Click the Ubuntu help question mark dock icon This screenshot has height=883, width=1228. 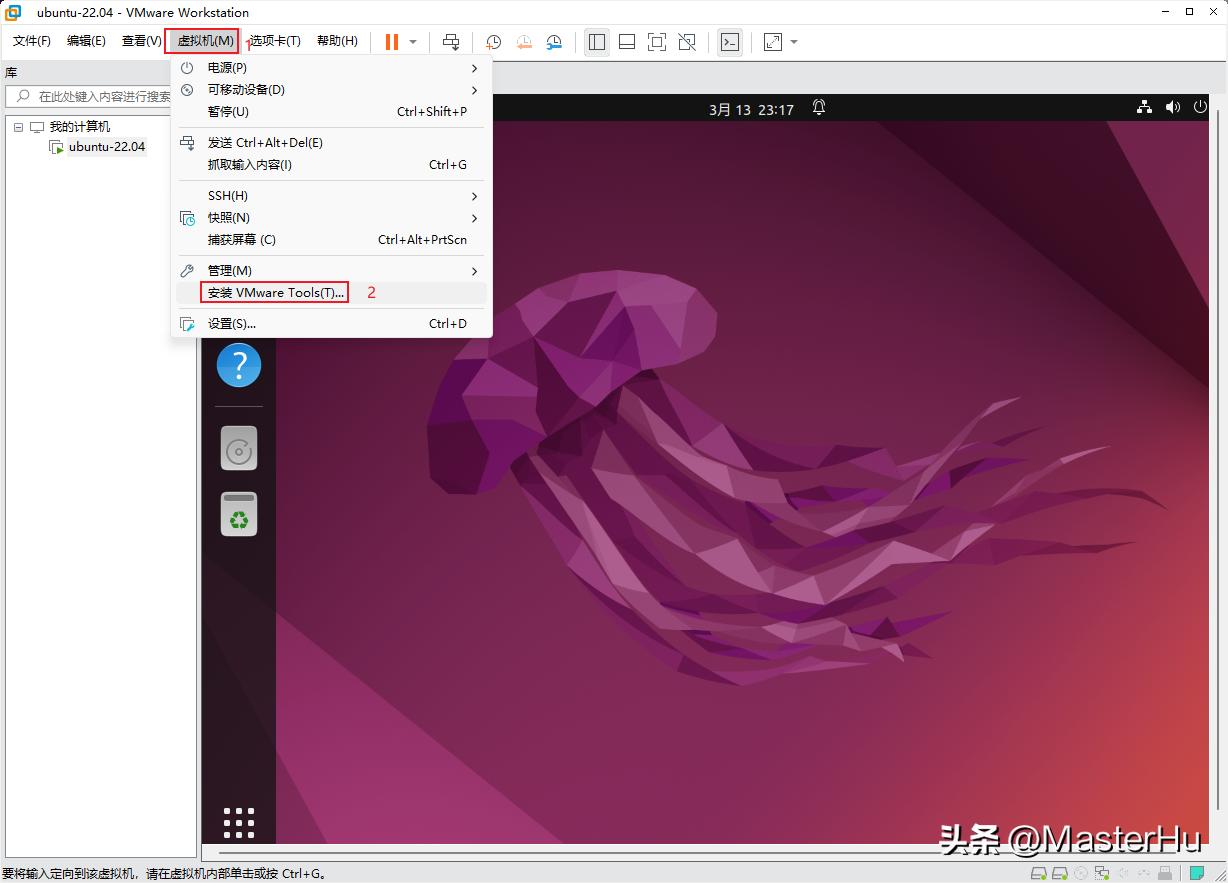click(x=238, y=365)
